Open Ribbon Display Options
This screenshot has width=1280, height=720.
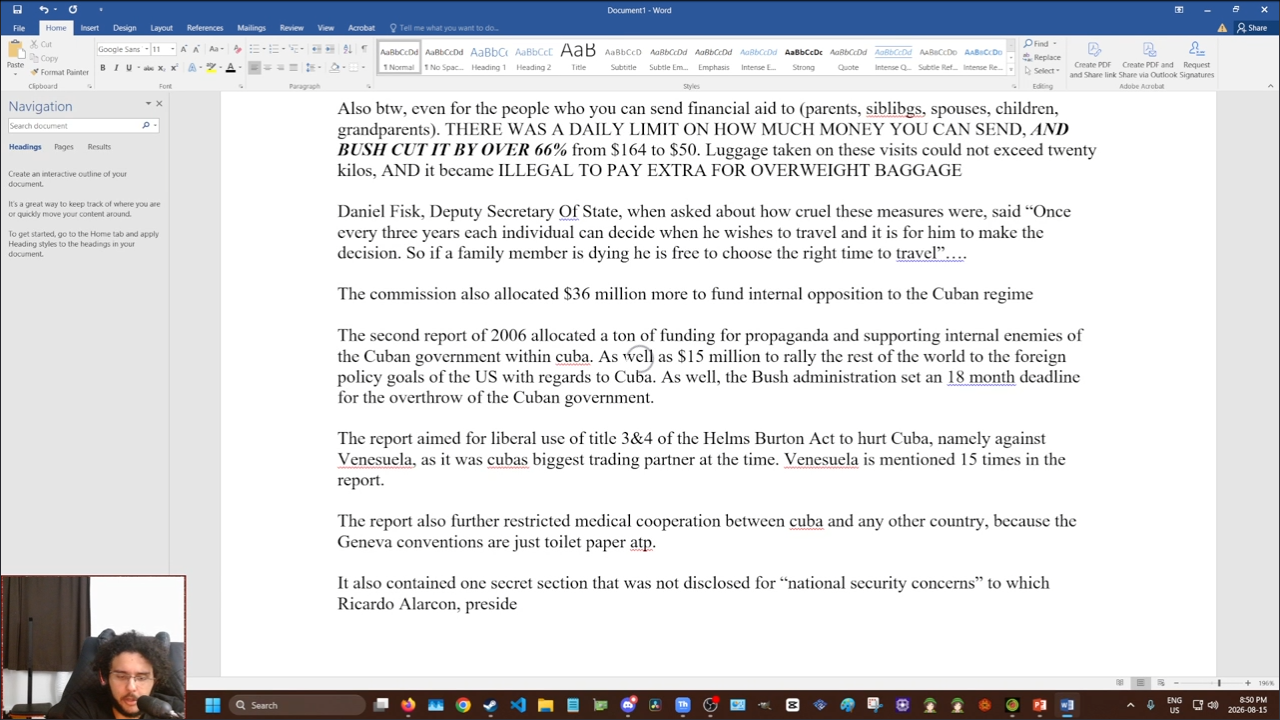[x=1179, y=10]
